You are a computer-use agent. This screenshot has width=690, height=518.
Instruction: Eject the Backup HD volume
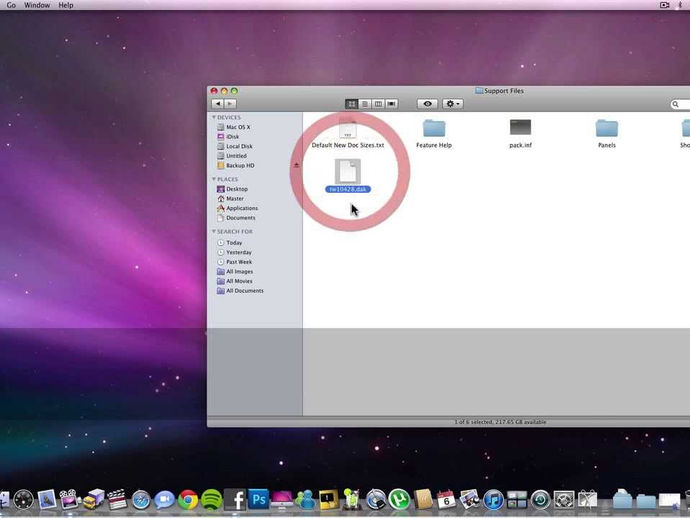[297, 165]
